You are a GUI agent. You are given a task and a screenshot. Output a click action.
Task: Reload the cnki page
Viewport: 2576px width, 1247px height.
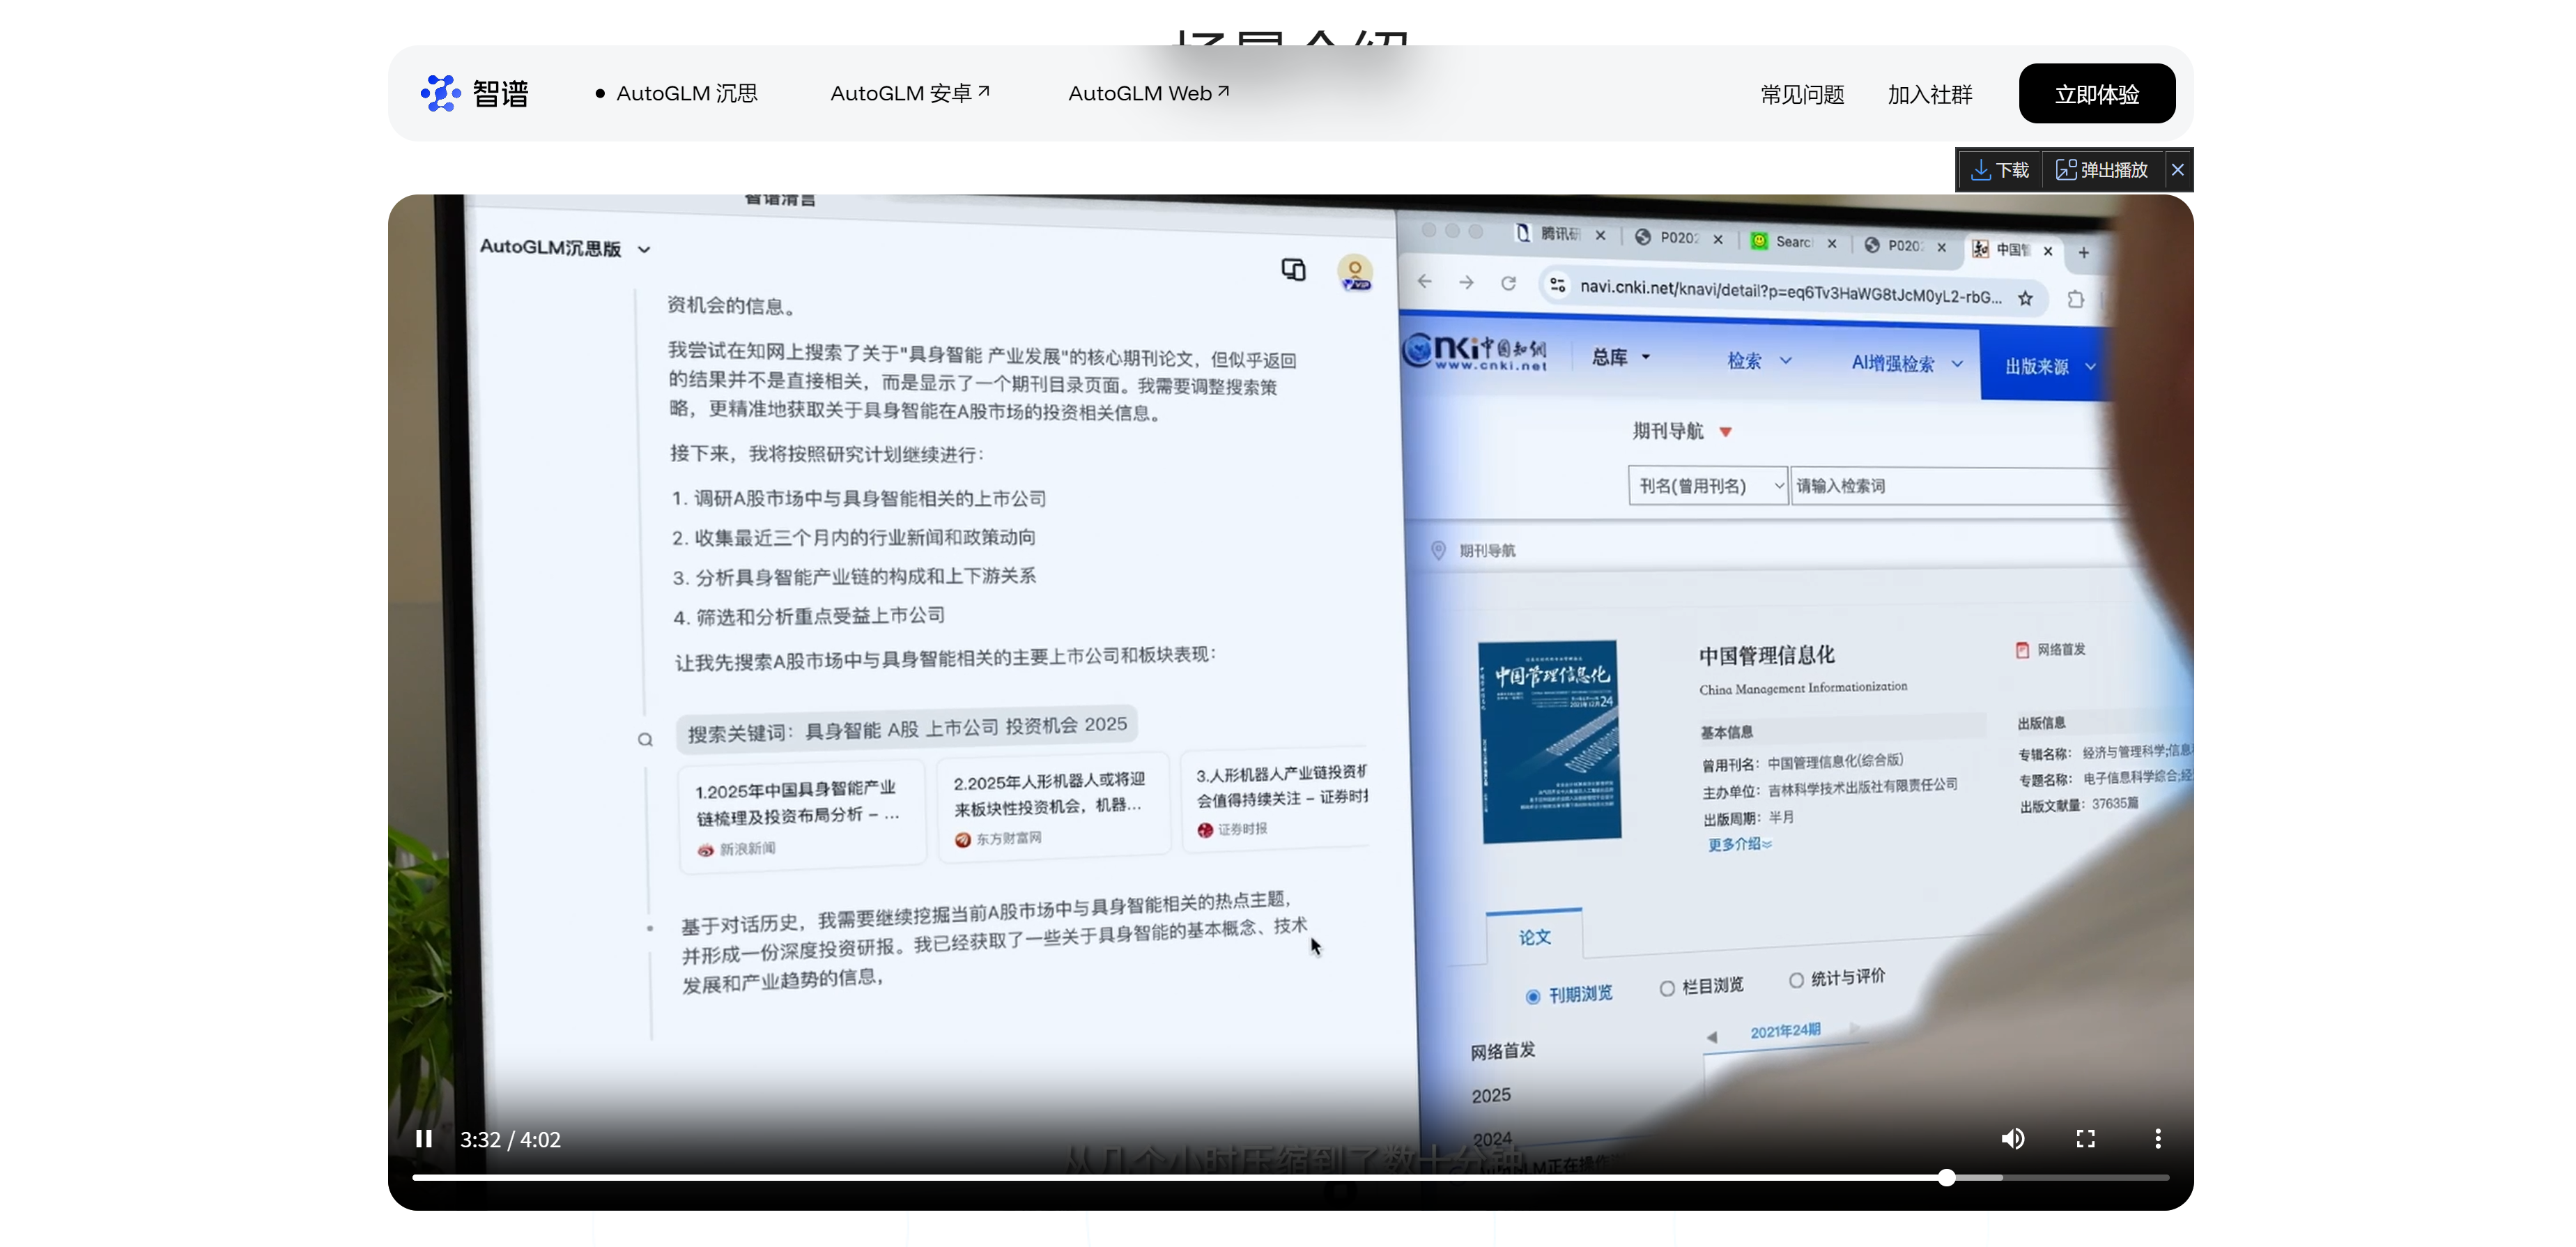(1508, 284)
